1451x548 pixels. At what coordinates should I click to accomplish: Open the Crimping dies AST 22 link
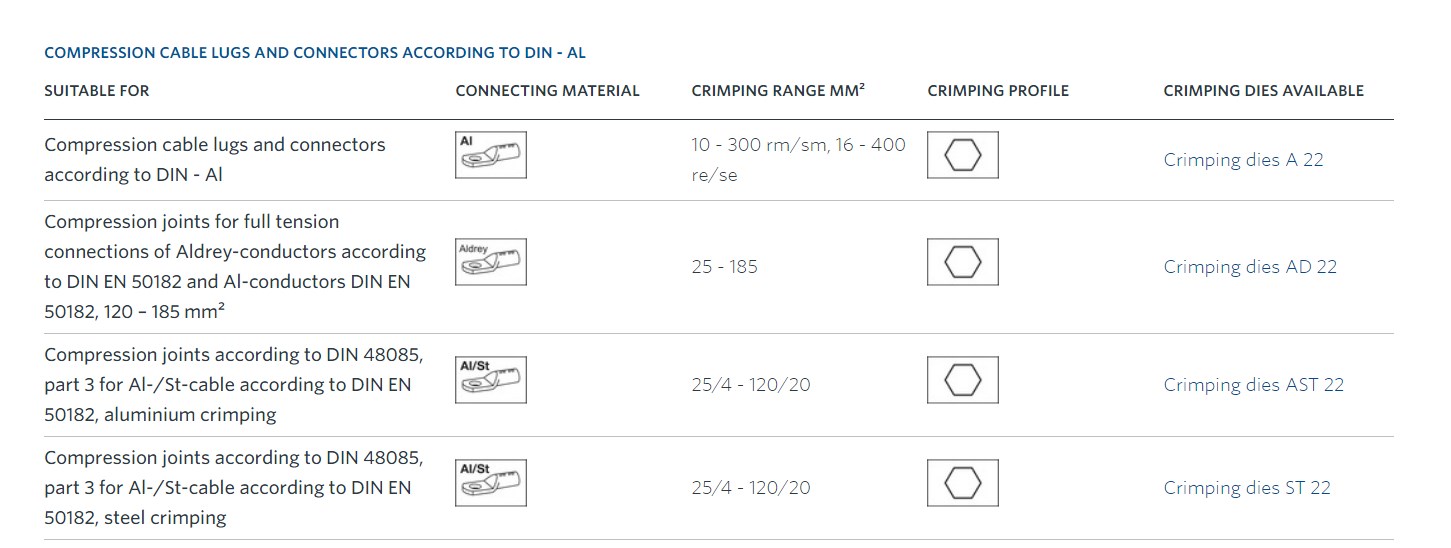coord(1254,385)
